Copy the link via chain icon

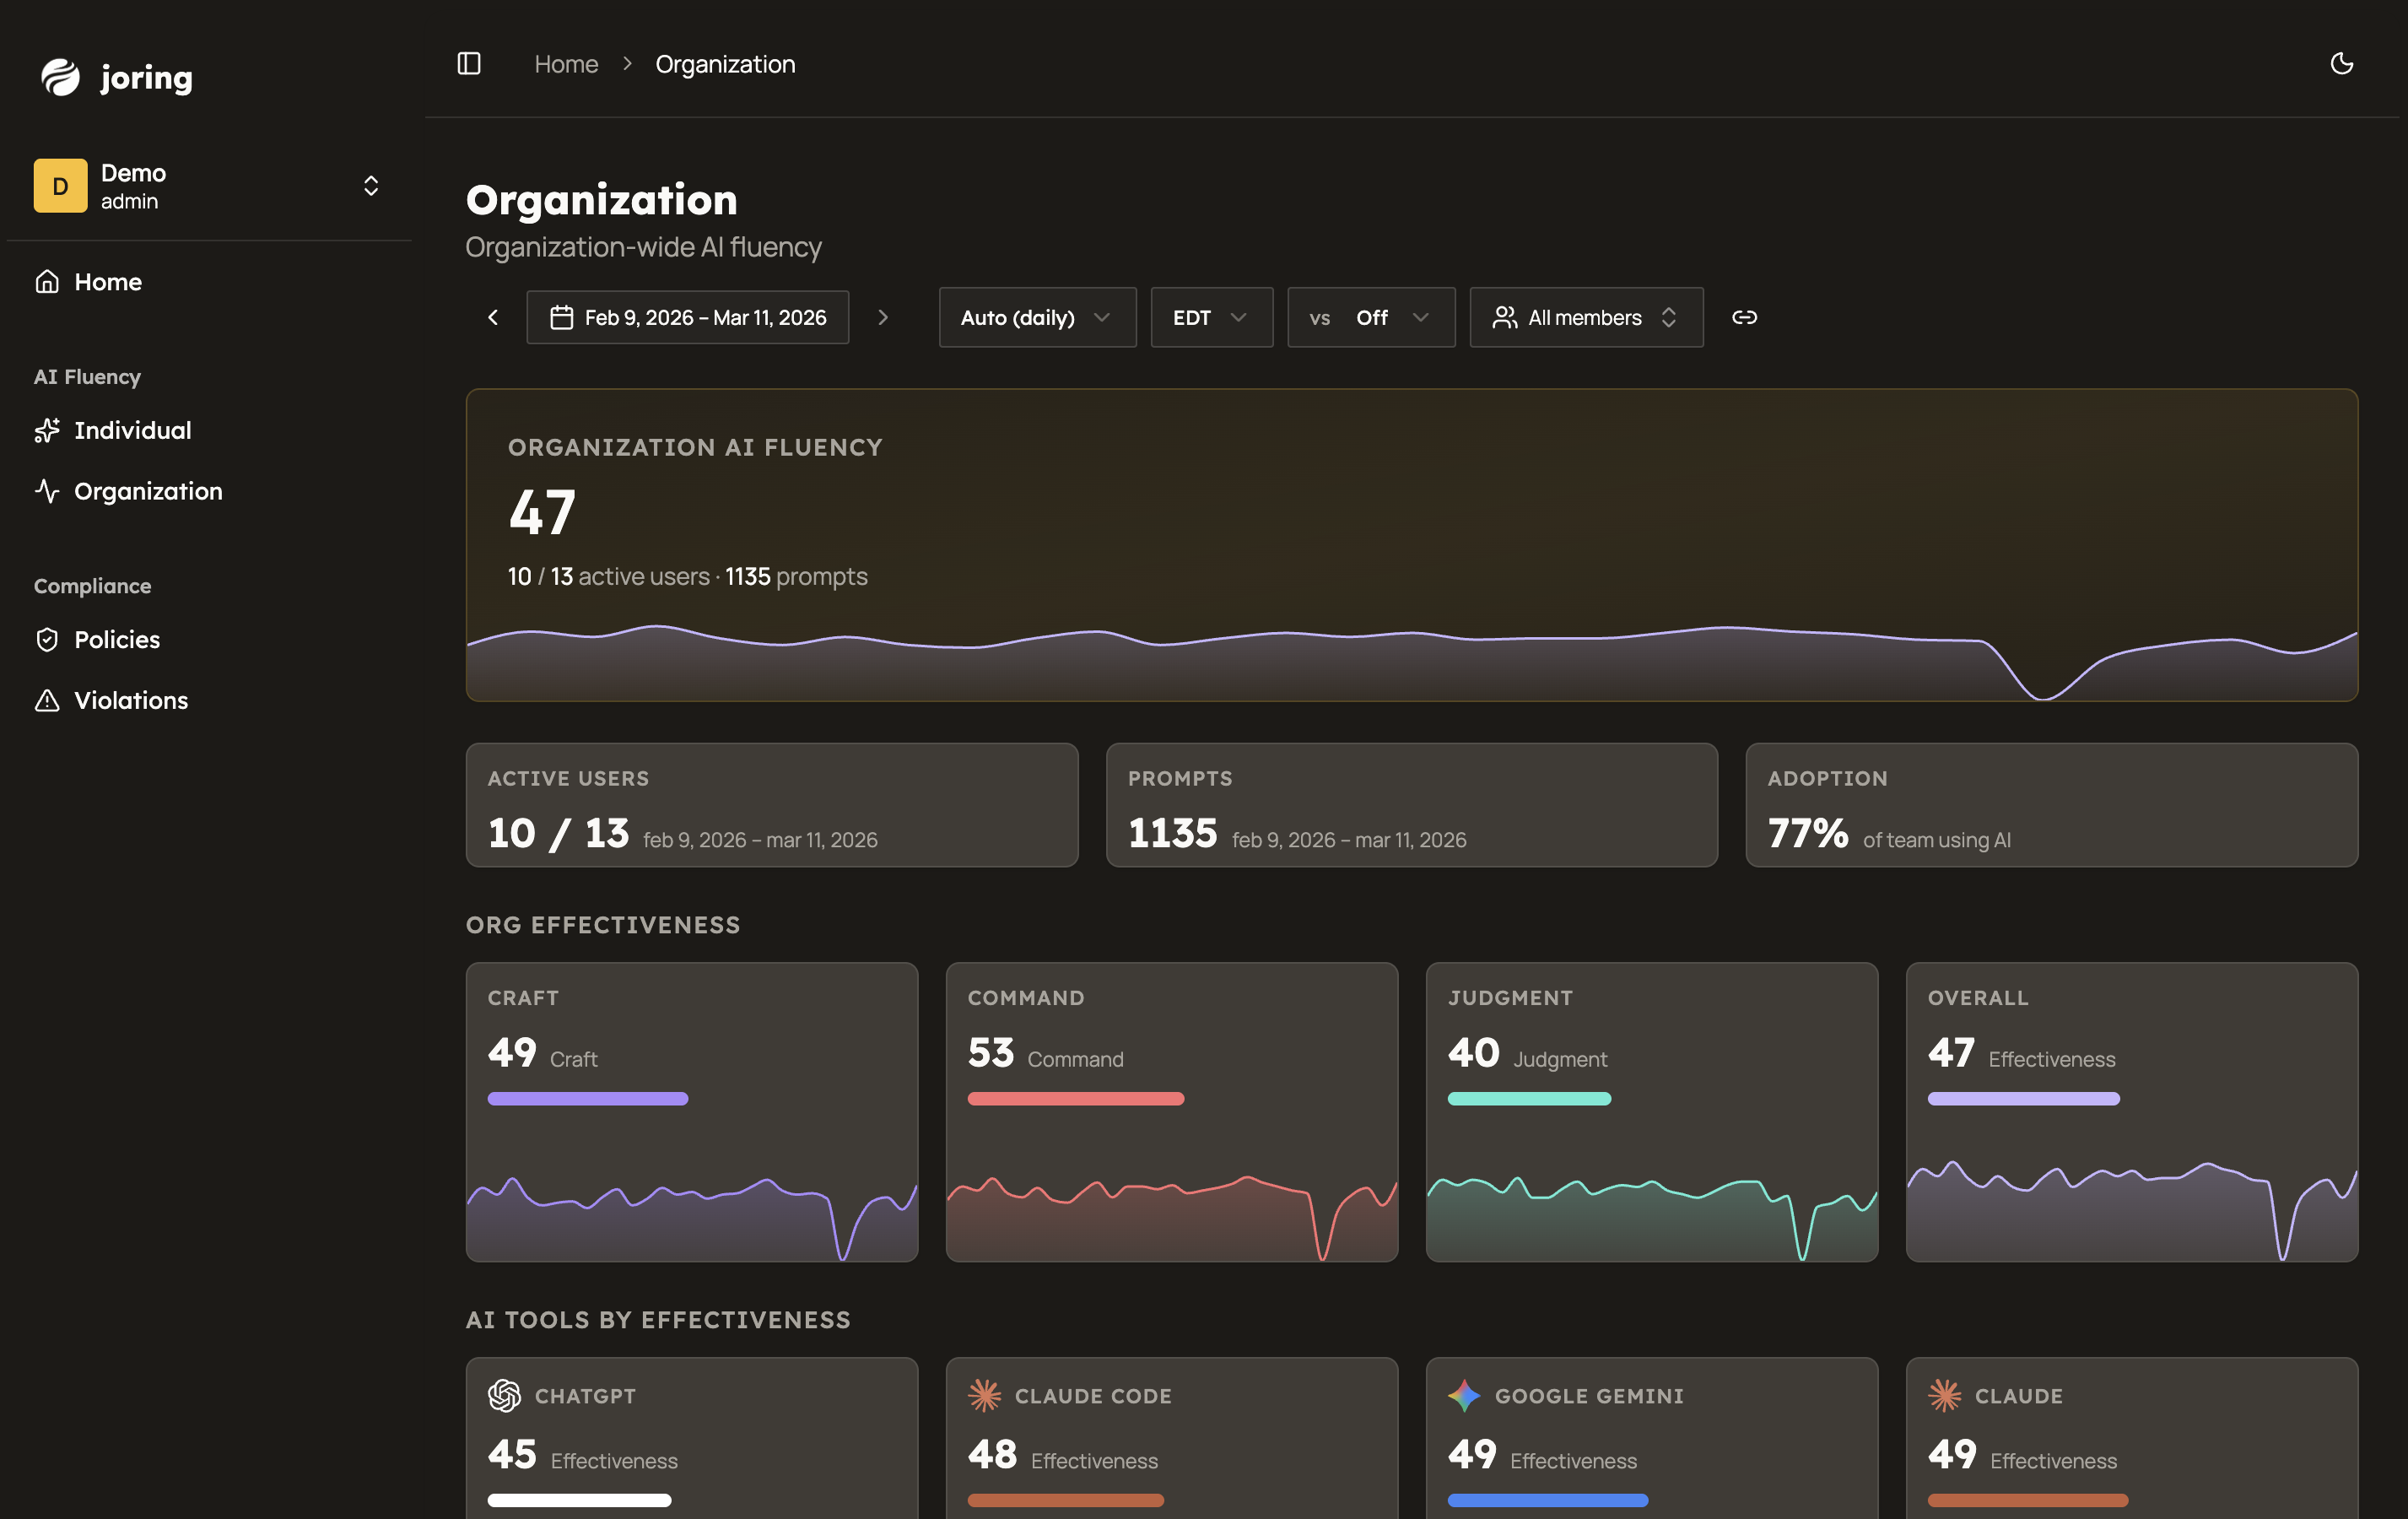(1744, 317)
